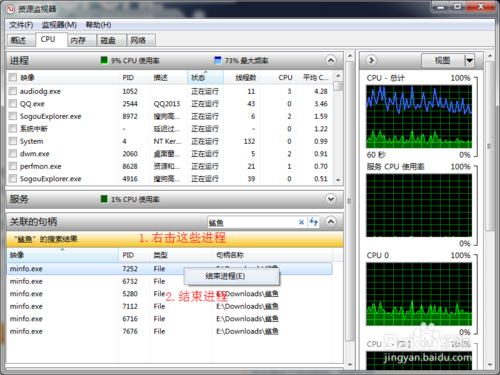This screenshot has height=375, width=500.
Task: Tick checkbox for SogouExplorer.exe PID 4916
Action: (x=13, y=179)
